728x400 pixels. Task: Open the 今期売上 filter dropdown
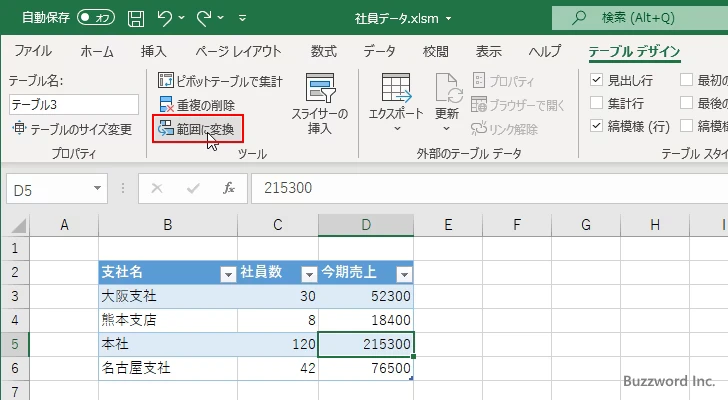click(404, 275)
